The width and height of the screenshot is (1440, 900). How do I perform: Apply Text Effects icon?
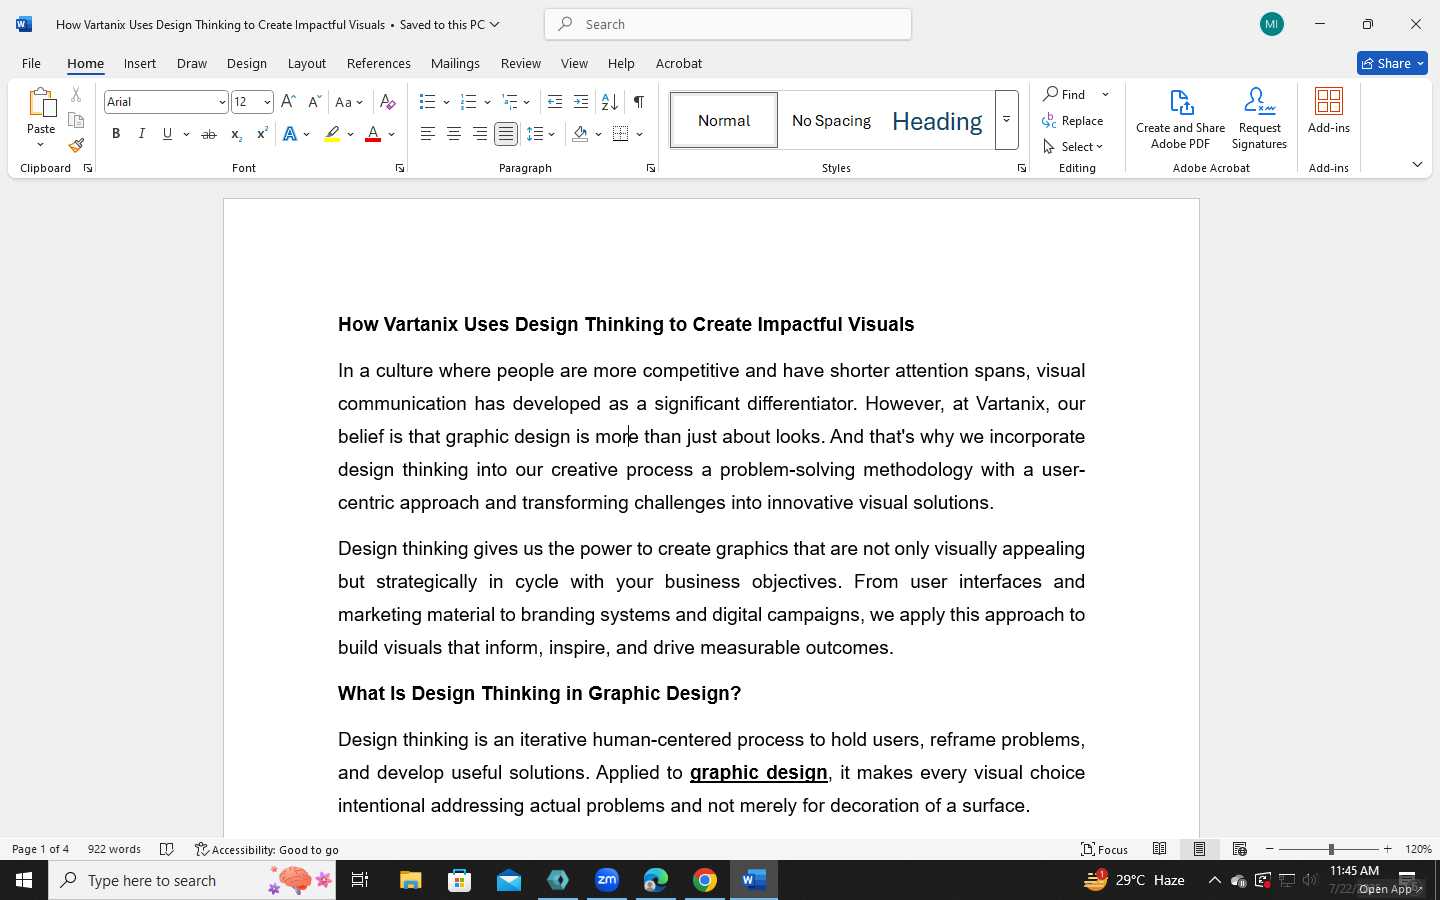click(290, 134)
